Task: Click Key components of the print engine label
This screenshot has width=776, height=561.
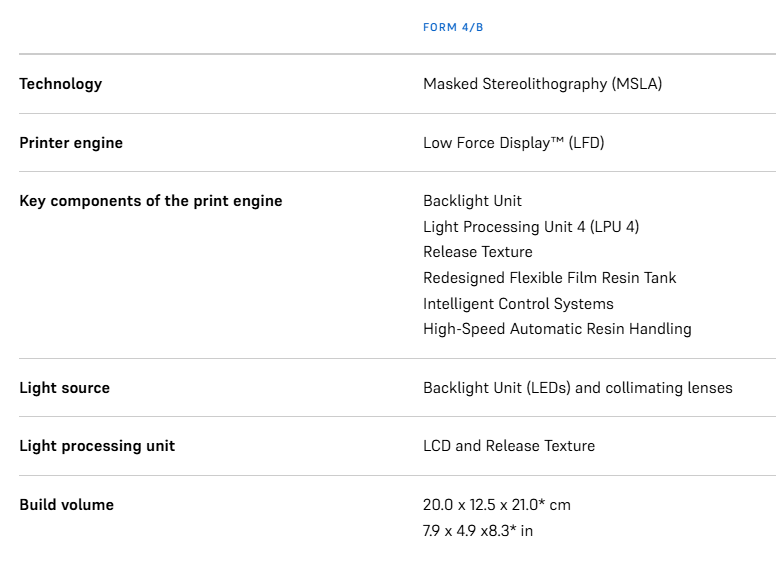Action: [x=150, y=201]
